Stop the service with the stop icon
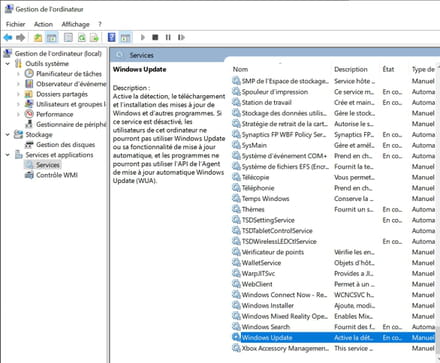Screen dimensions: 440x363 coord(155,37)
